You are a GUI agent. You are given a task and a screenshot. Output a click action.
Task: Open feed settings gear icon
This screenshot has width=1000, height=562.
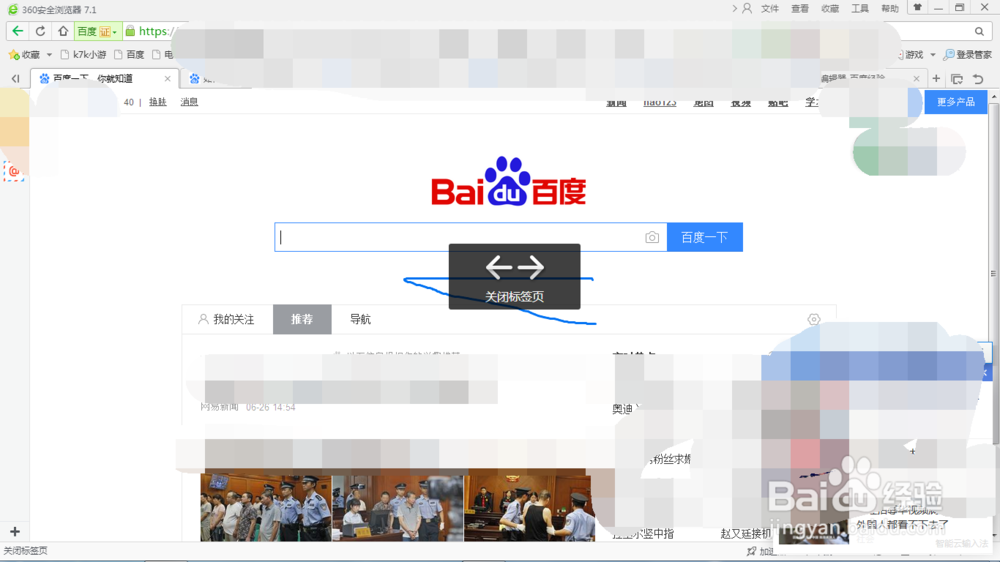click(x=814, y=319)
